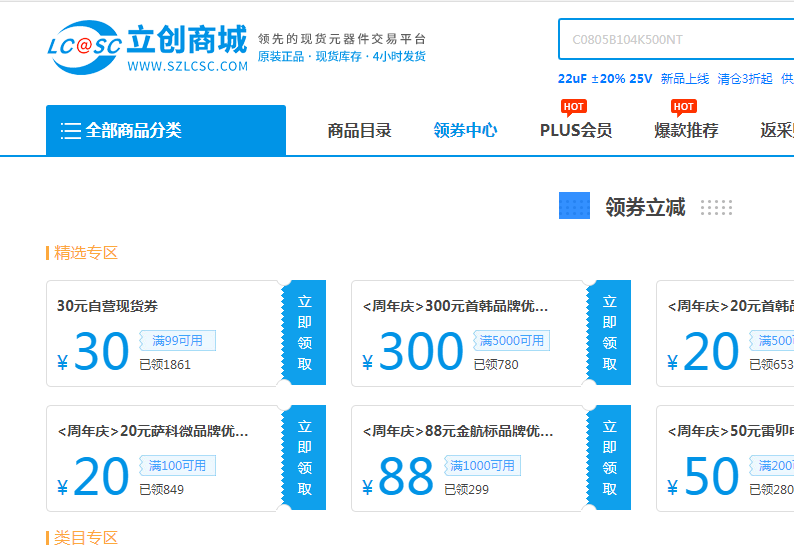Click the dotted grid icon after 领券立减
This screenshot has width=794, height=558.
716,208
